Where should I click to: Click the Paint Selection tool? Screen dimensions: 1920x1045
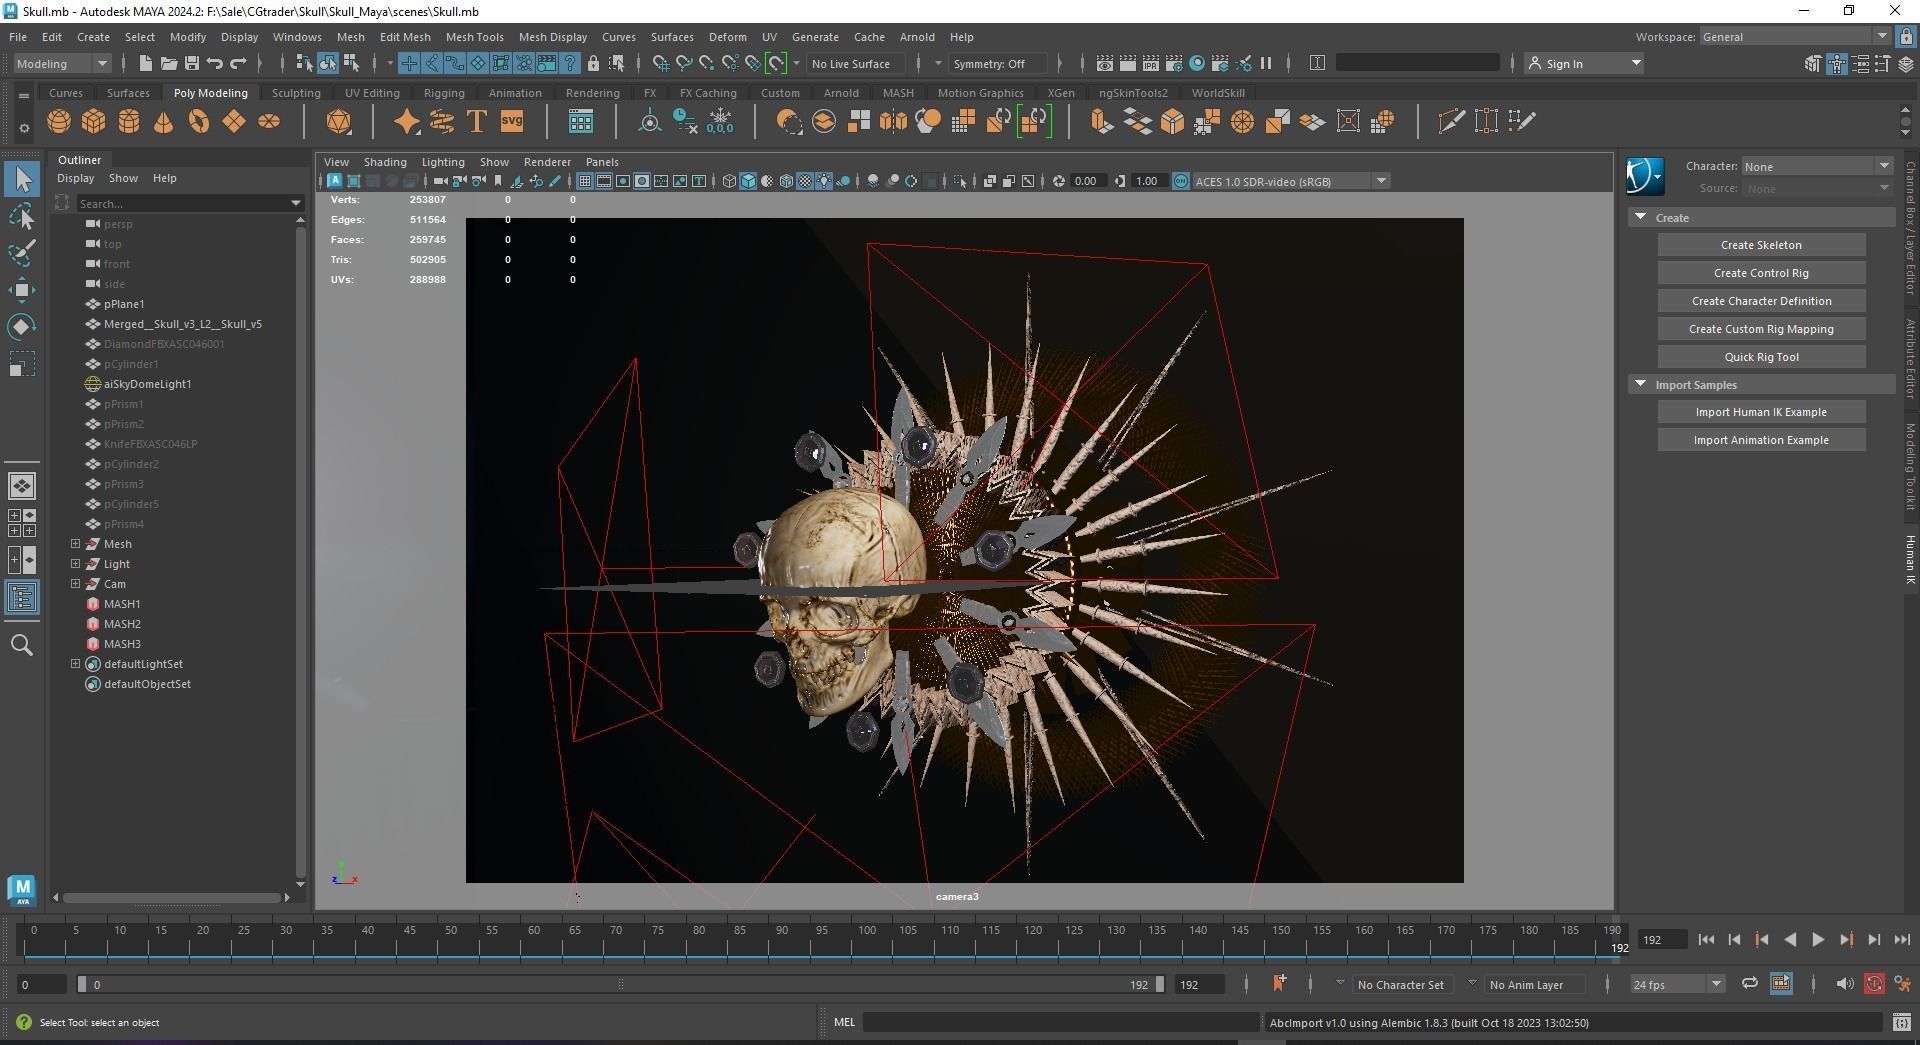click(22, 253)
